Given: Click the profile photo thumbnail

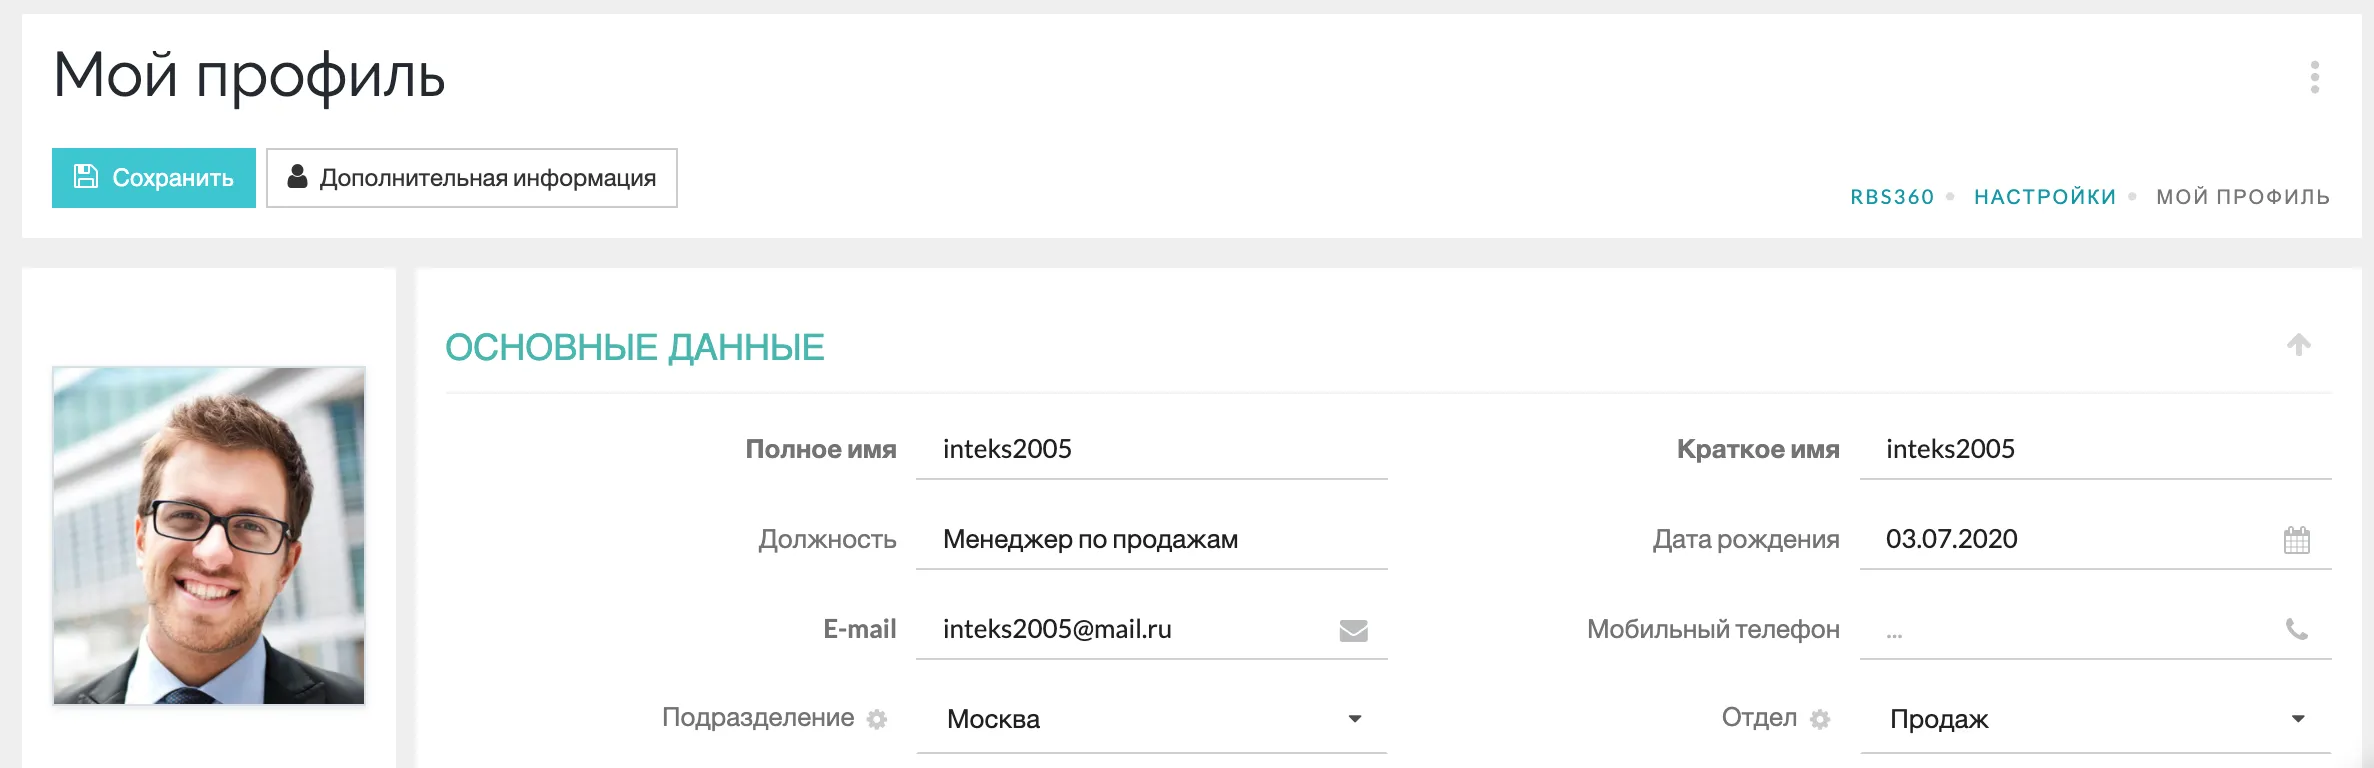Looking at the screenshot, I should coord(209,535).
